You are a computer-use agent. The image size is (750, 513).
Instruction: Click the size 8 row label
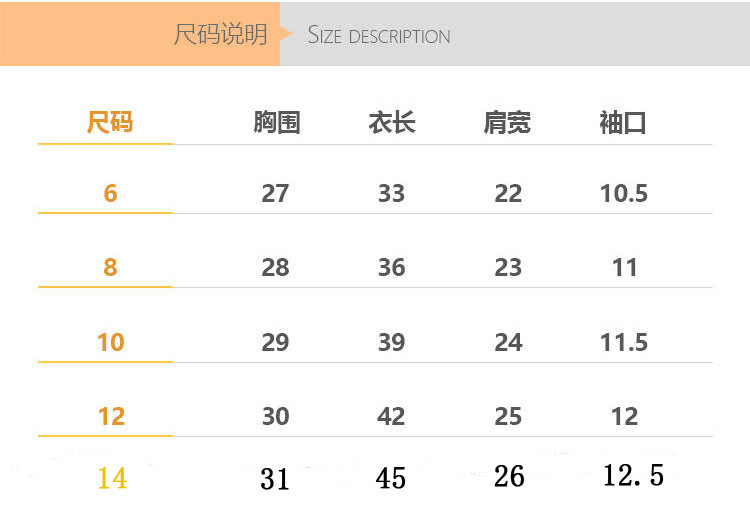coord(110,267)
